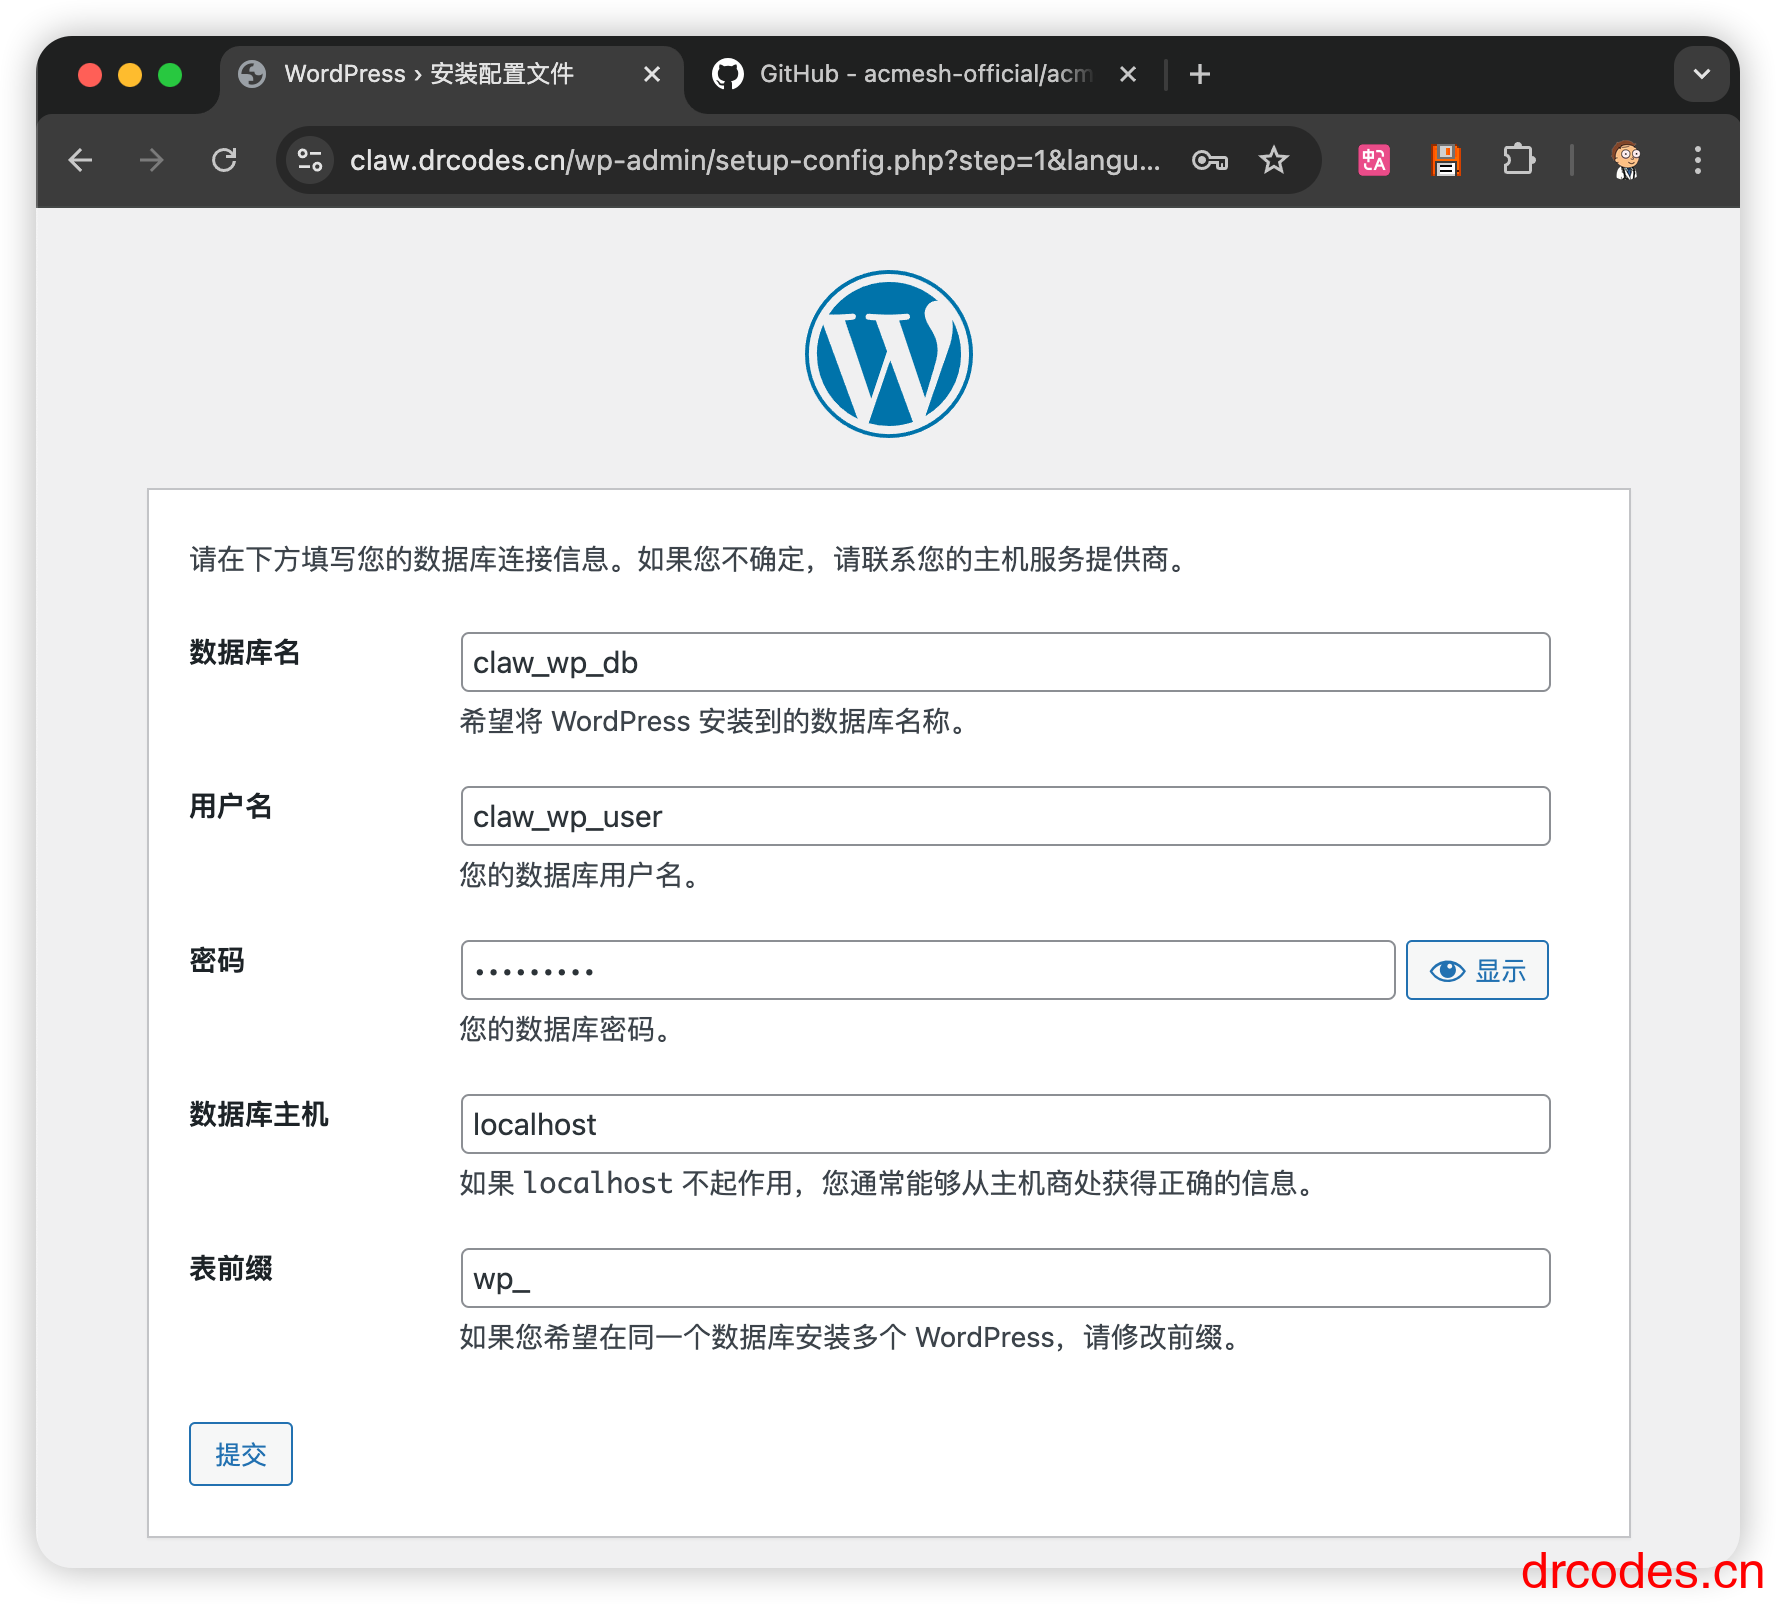Click the 数据库主机 label
Screen dimensions: 1776x1604
pos(259,1115)
